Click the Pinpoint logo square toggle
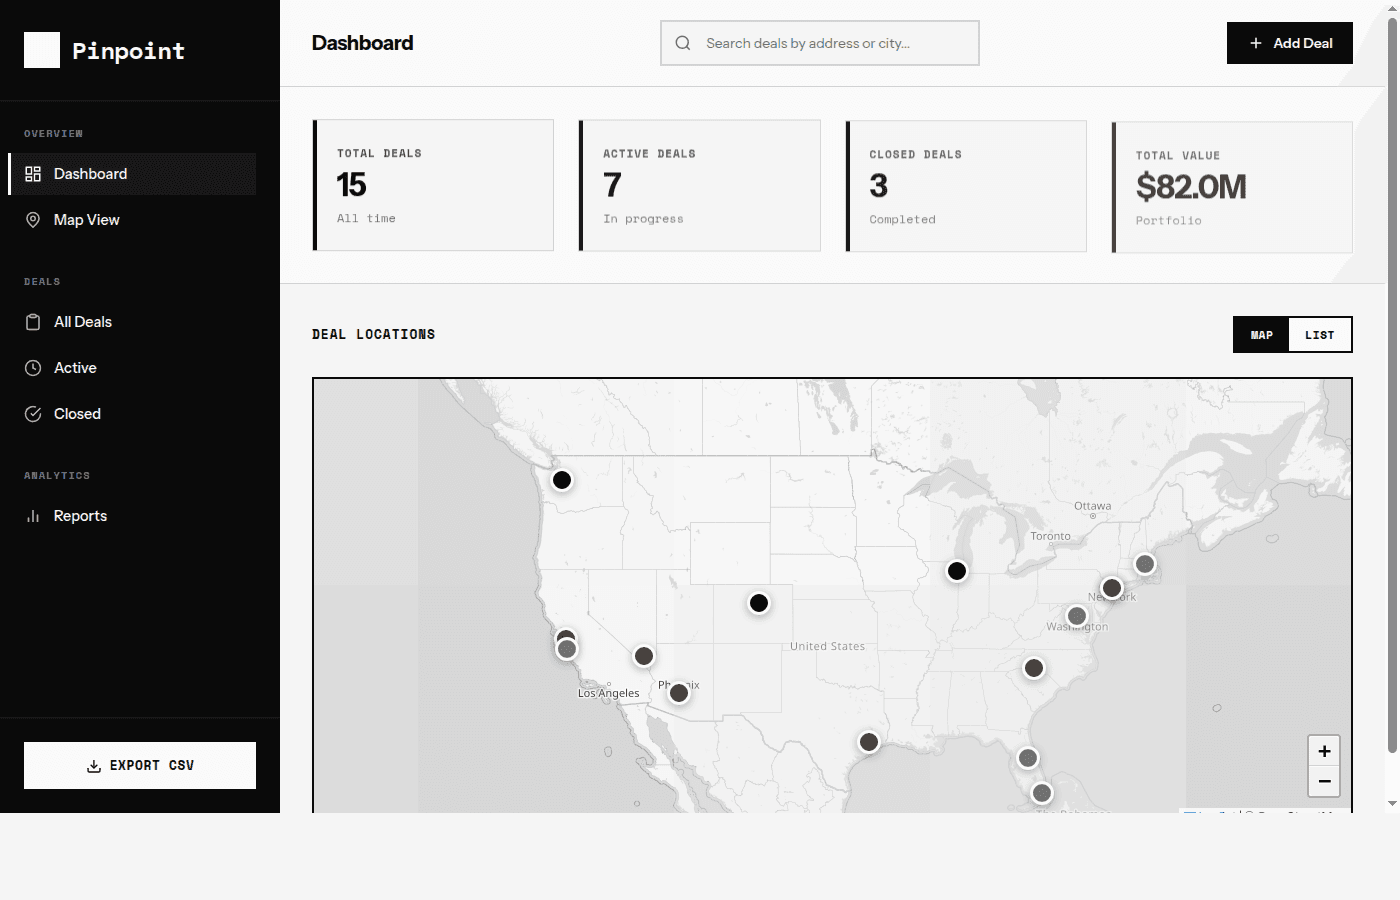 pos(41,49)
